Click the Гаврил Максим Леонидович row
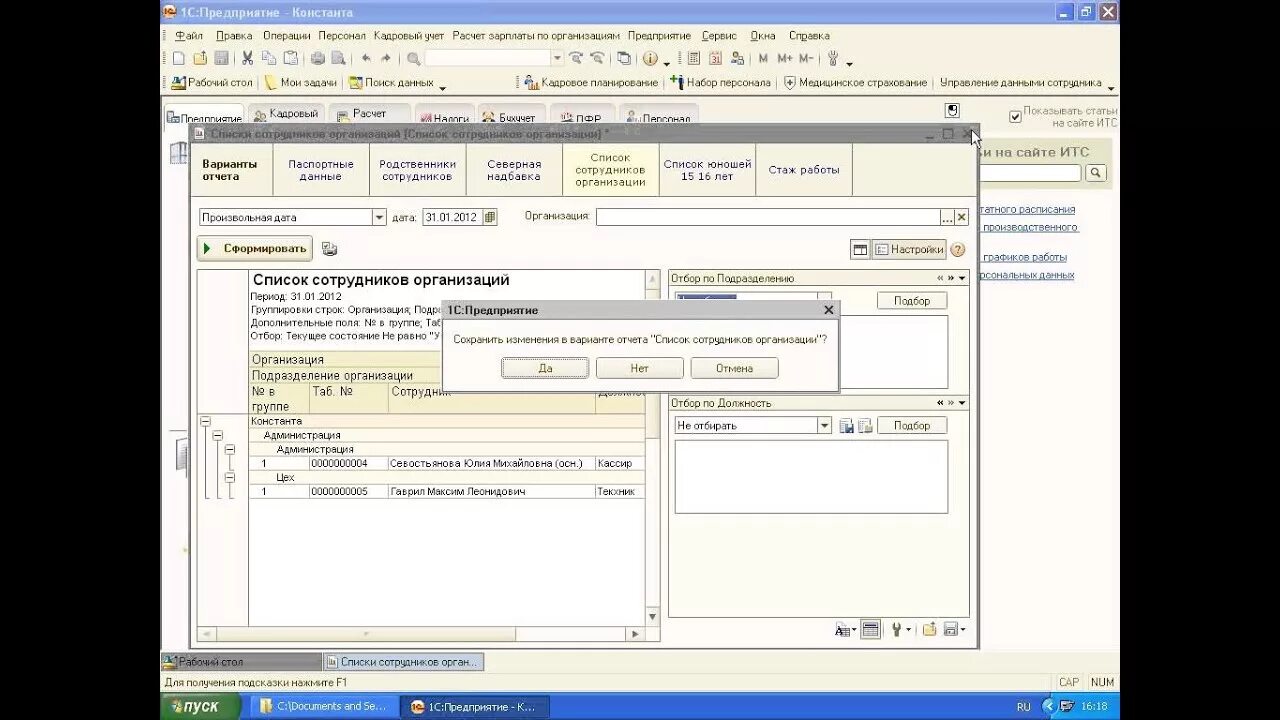Screen dimensions: 1280x720 [447, 491]
